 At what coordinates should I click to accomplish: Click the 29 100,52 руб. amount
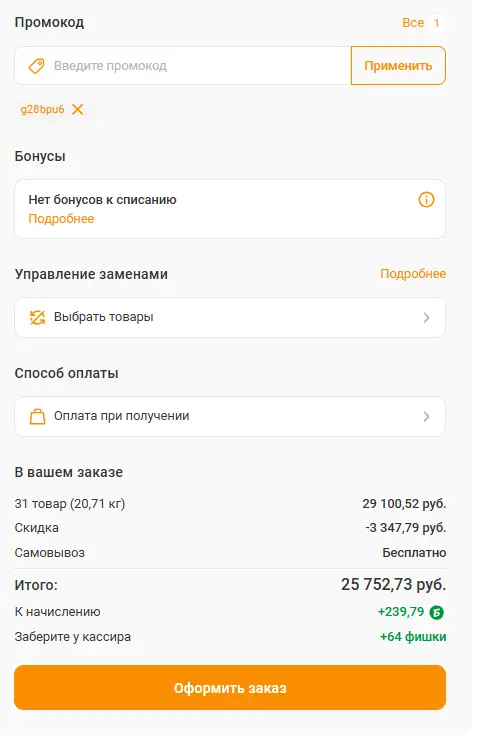coord(404,504)
